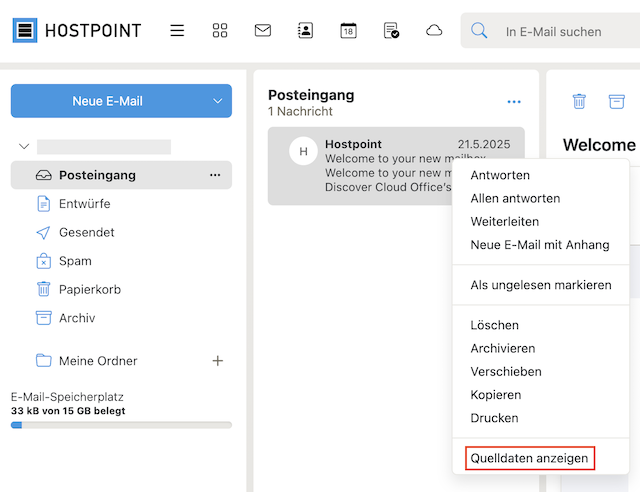Click the 21.5.2025 date on the email
The height and width of the screenshot is (492, 640).
[x=484, y=144]
